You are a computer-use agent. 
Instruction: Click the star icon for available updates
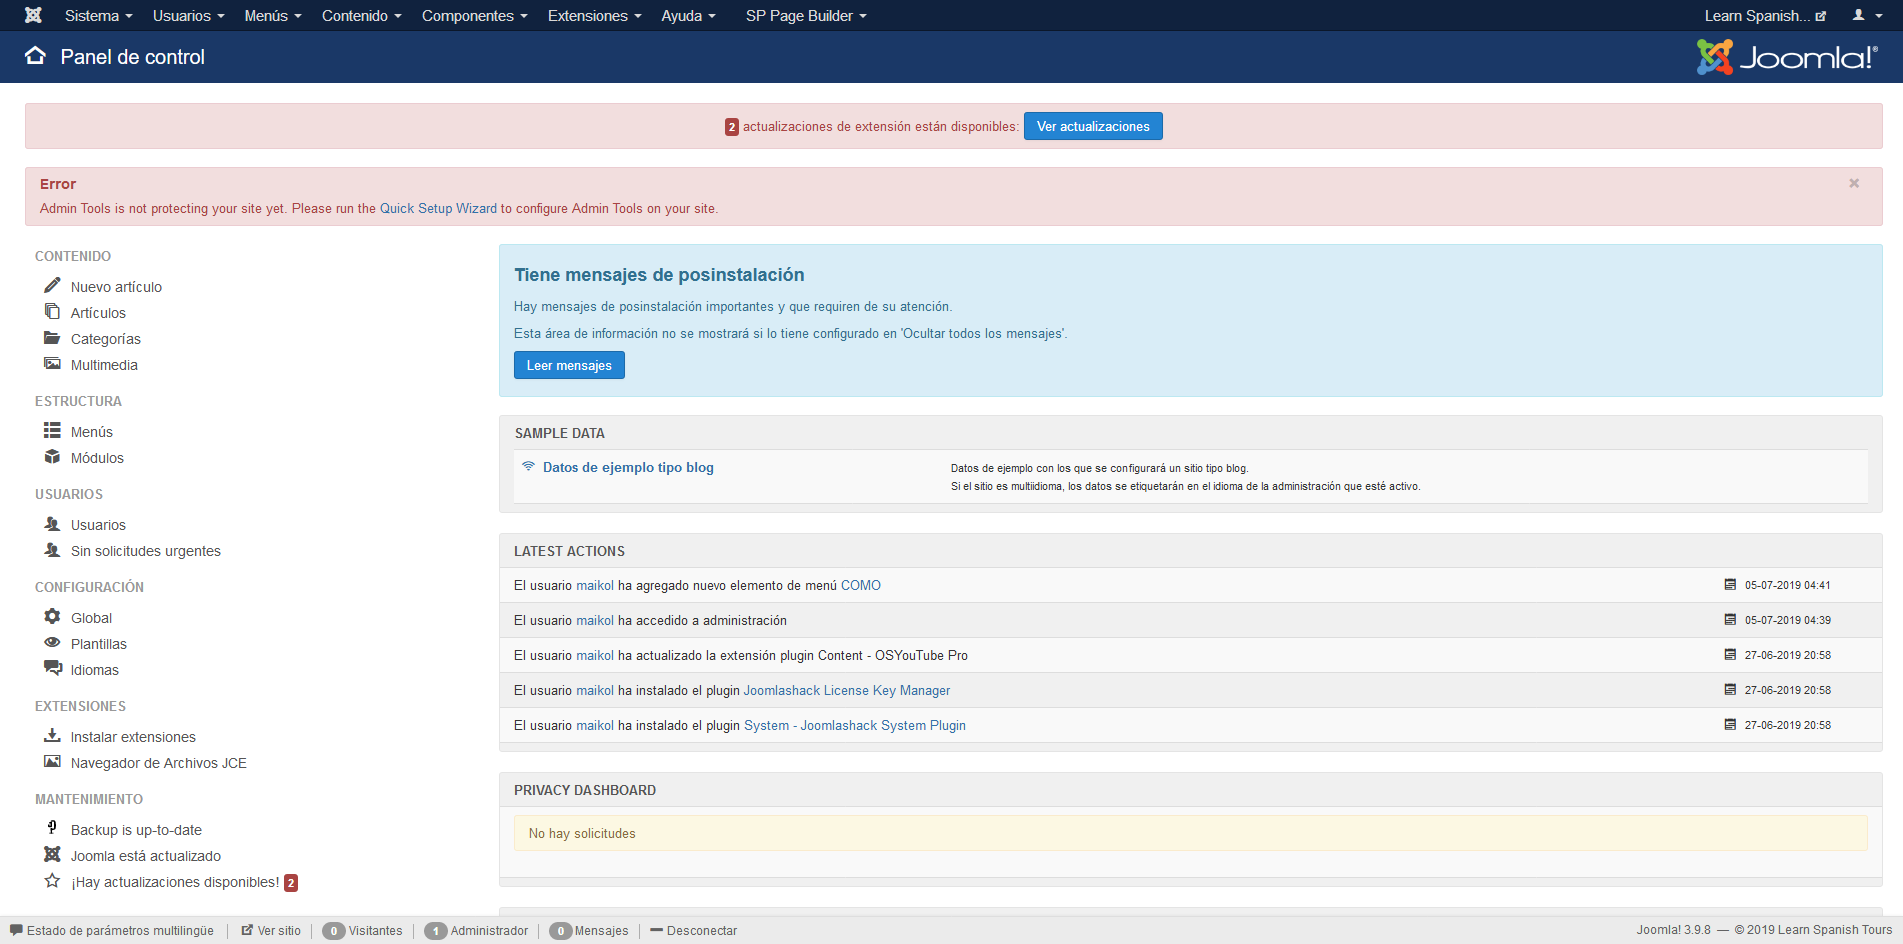52,881
